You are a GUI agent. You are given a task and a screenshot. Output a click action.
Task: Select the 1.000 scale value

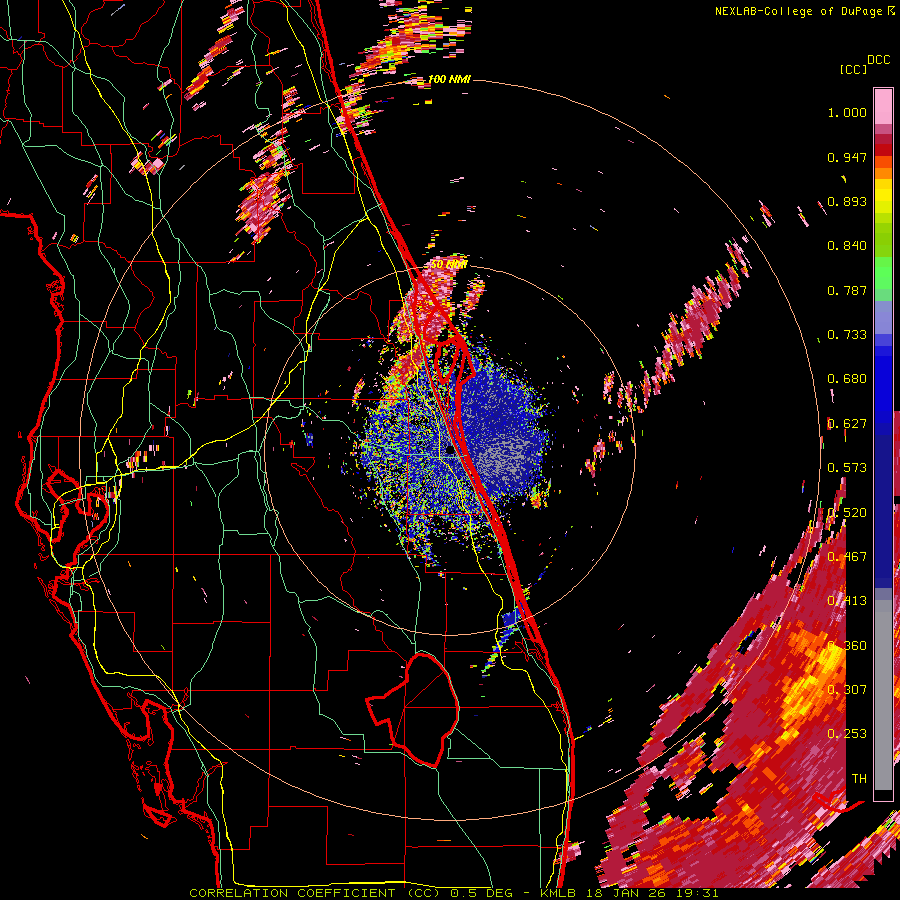(847, 112)
